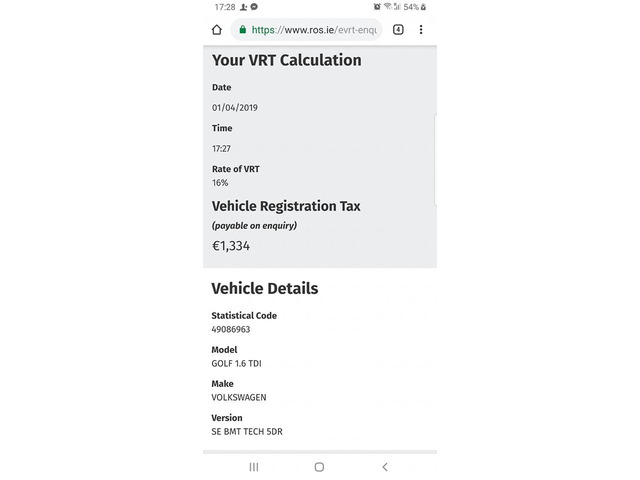Tap the date value 01/04/2019
Screen dimensions: 640x480
[x=234, y=107]
